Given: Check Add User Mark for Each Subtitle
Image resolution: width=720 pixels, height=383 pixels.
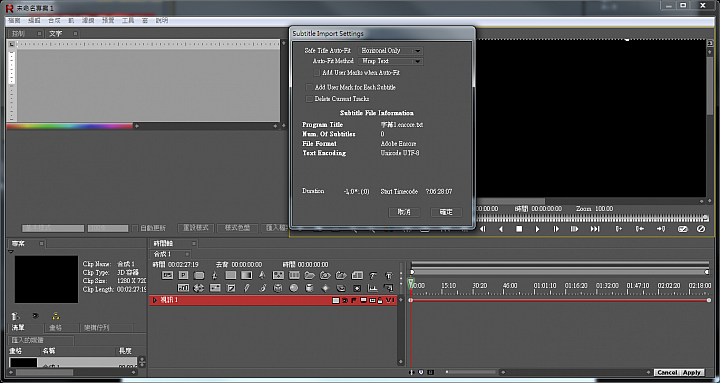Looking at the screenshot, I should pyautogui.click(x=309, y=87).
